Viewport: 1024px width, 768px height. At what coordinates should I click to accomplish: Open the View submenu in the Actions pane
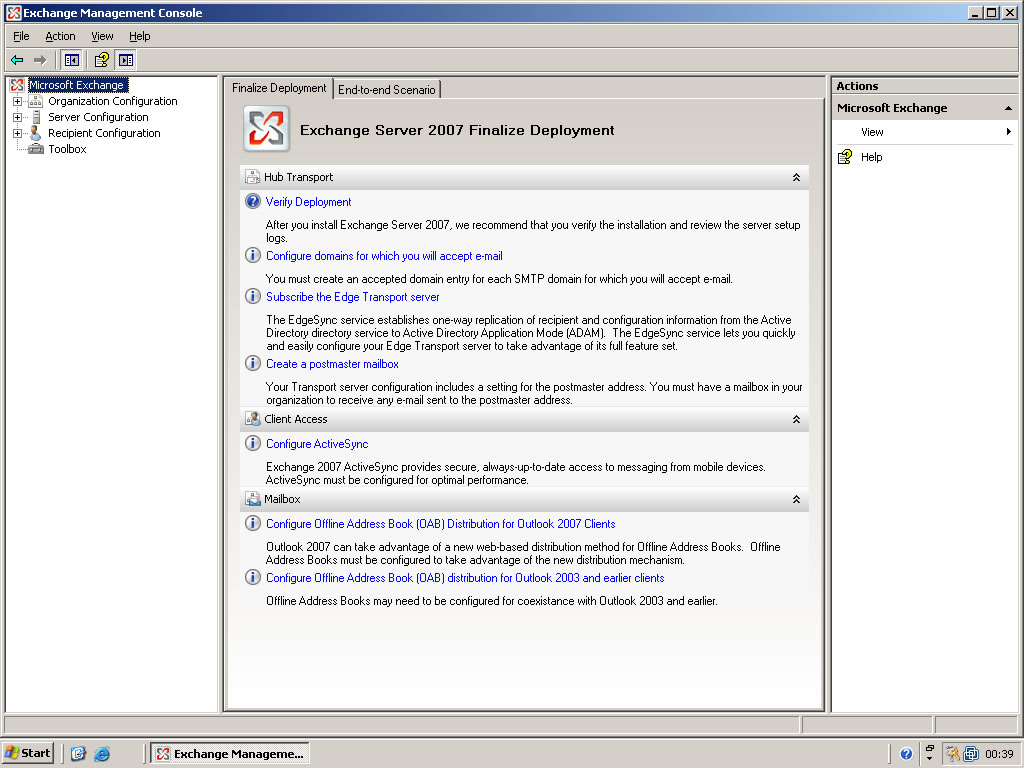pyautogui.click(x=872, y=132)
